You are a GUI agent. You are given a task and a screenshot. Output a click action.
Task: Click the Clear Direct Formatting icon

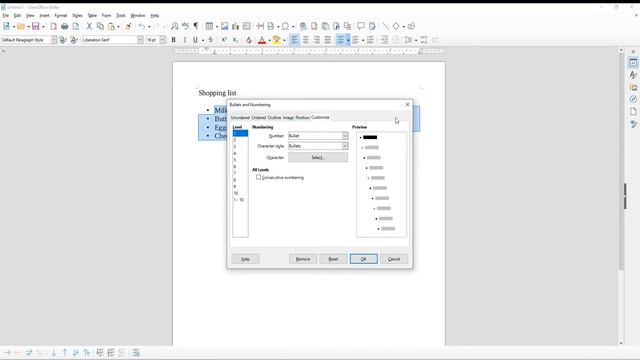click(249, 40)
